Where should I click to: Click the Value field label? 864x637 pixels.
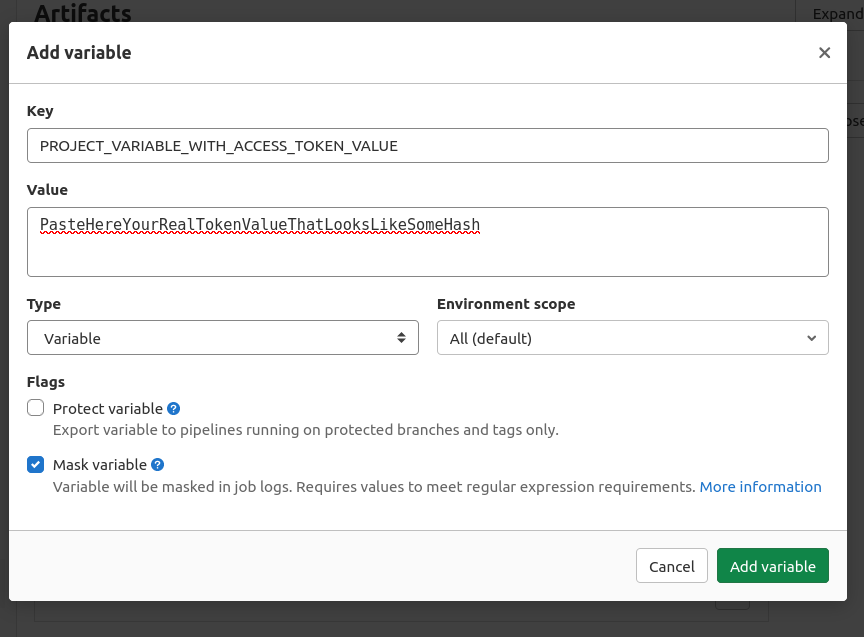click(47, 190)
